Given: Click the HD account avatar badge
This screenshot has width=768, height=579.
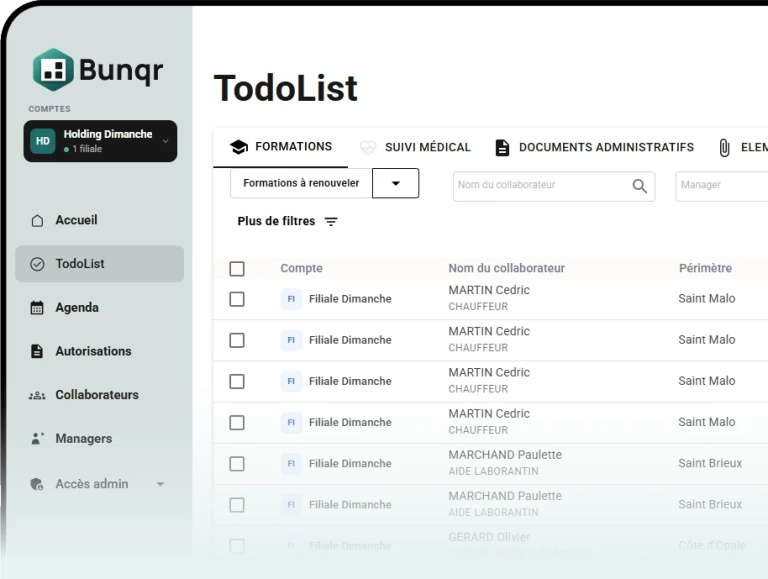Looking at the screenshot, I should [x=43, y=141].
